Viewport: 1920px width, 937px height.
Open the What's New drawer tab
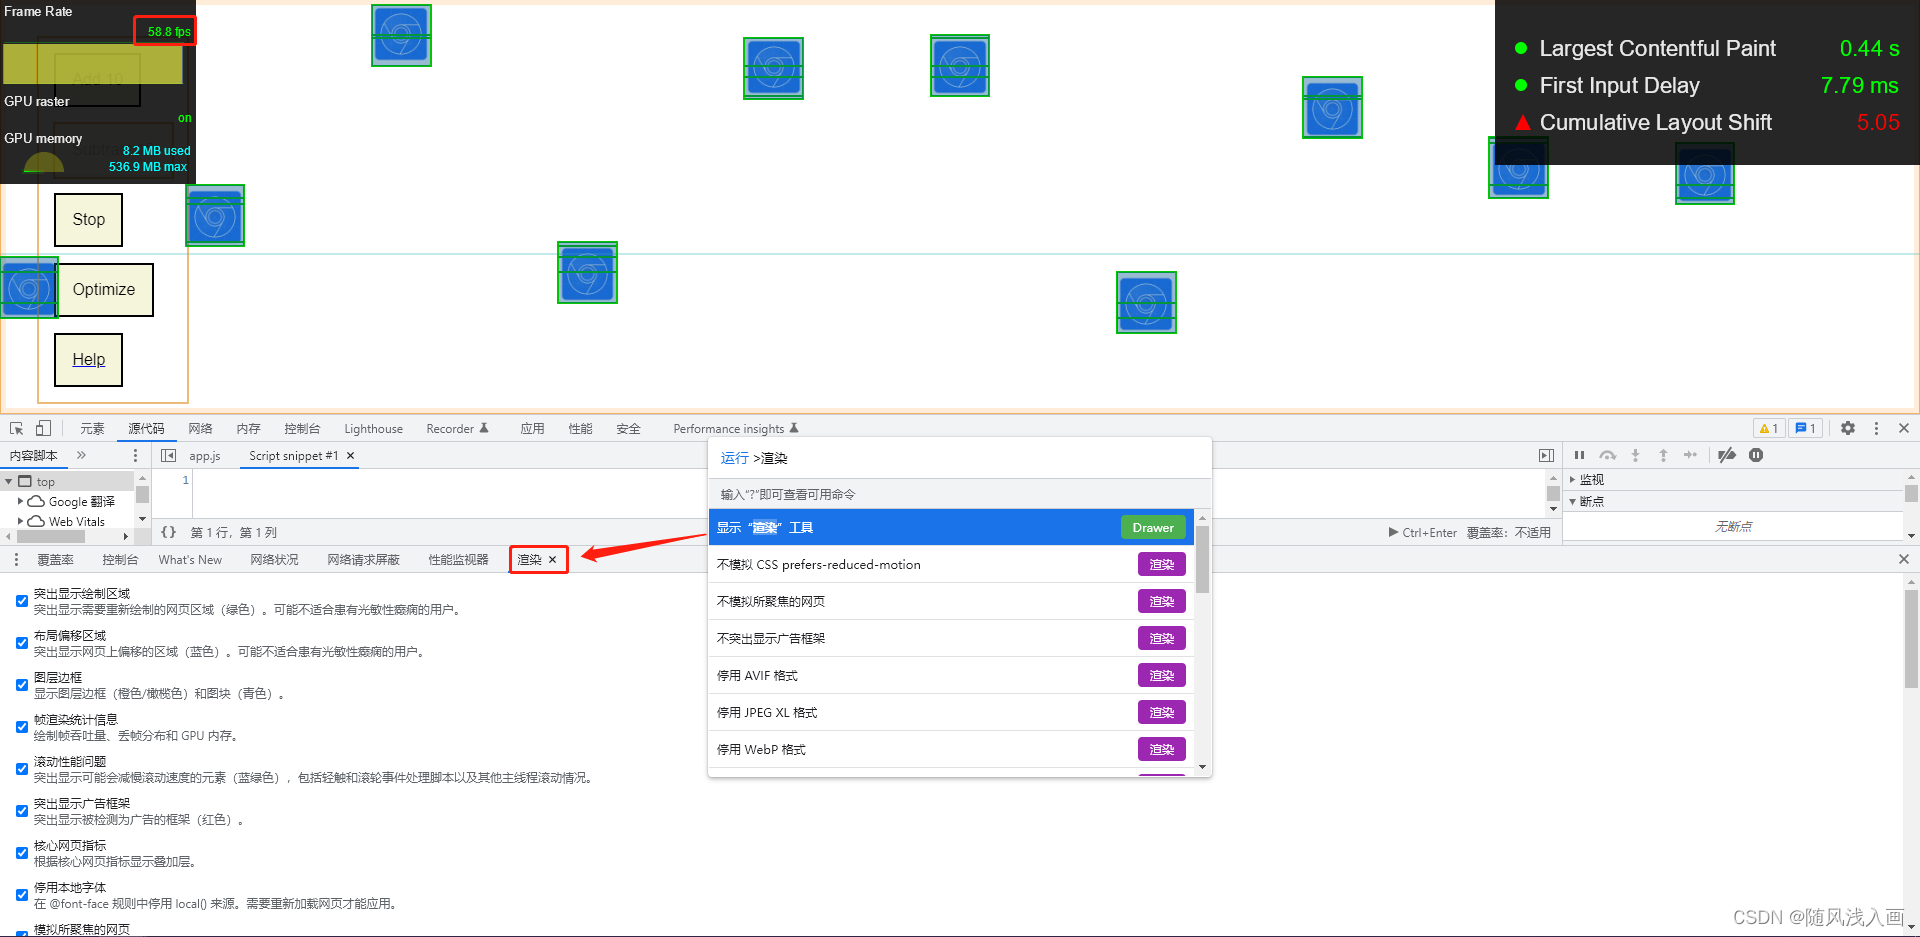pyautogui.click(x=190, y=559)
